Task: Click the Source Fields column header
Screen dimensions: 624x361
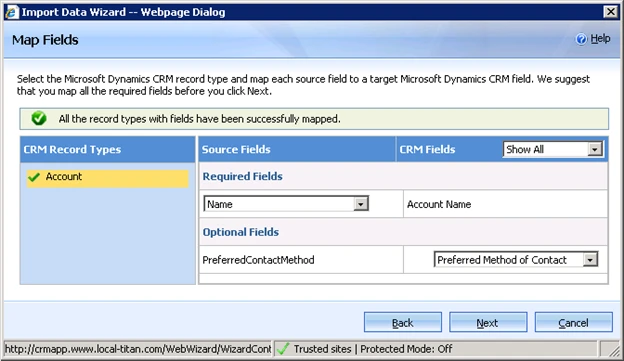Action: pyautogui.click(x=236, y=149)
